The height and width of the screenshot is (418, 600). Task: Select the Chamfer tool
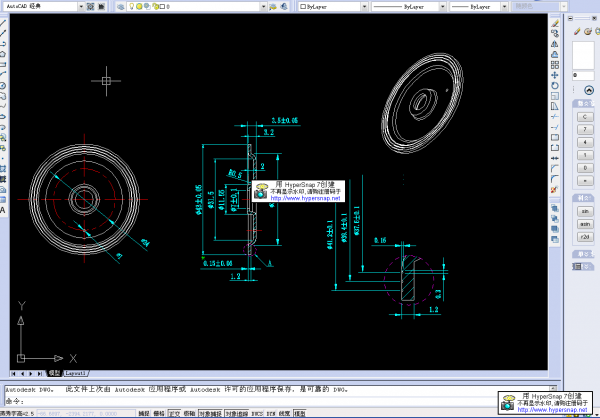coord(555,168)
